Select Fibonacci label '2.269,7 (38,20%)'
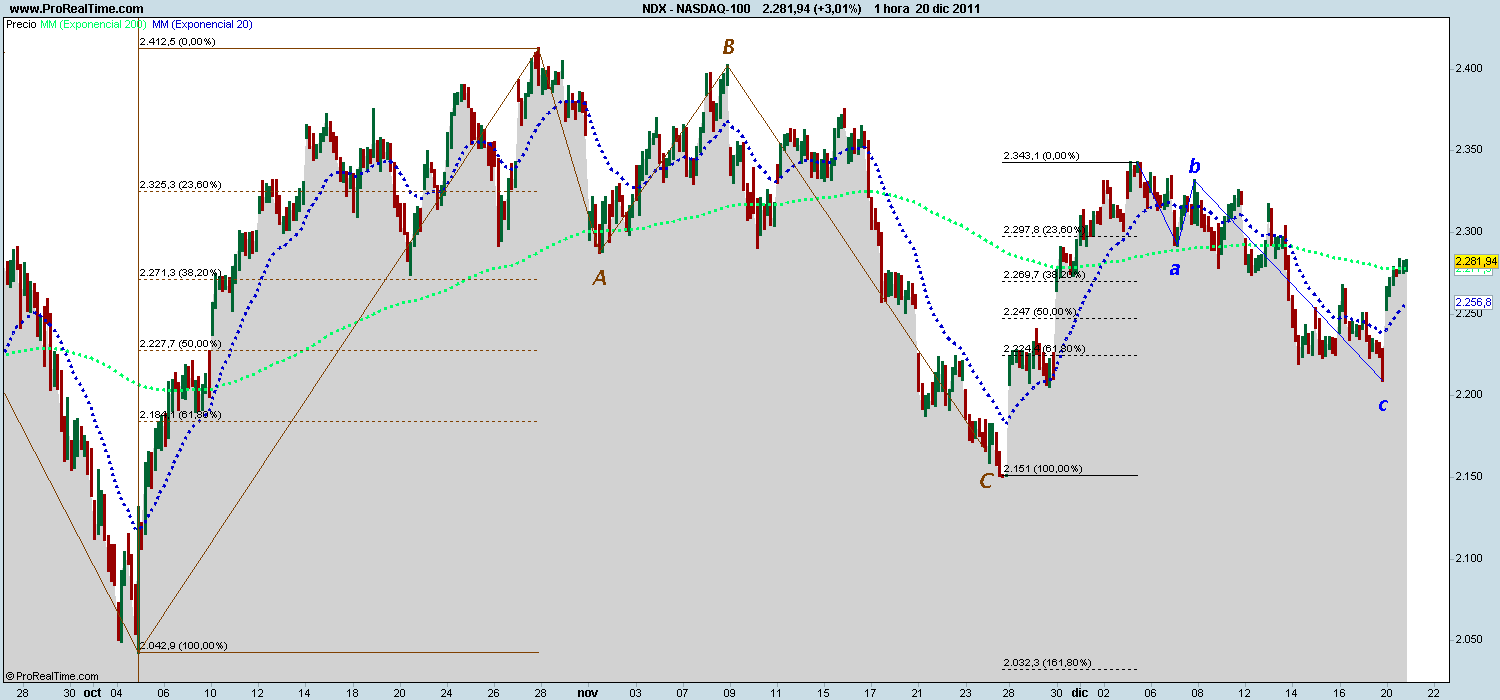This screenshot has height=700, width=1500. [x=1045, y=274]
